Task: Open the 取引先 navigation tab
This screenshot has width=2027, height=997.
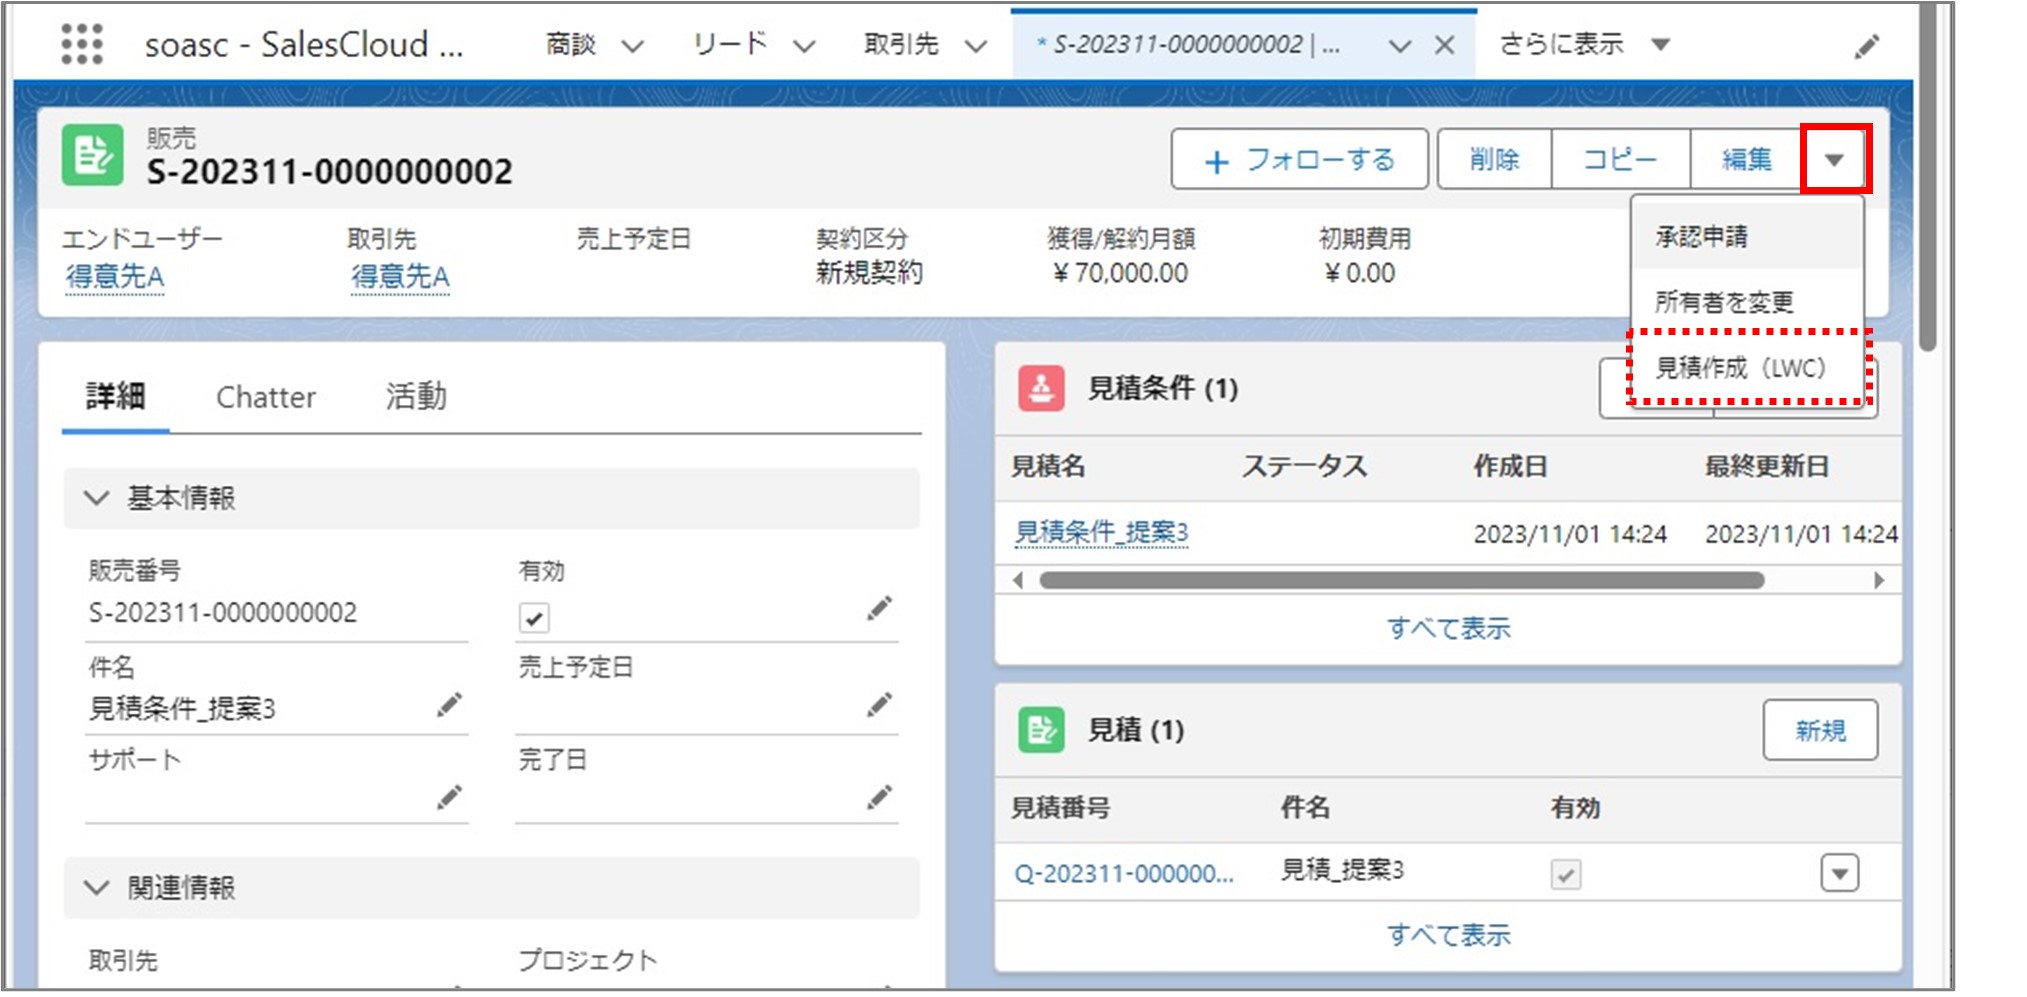Action: click(901, 44)
